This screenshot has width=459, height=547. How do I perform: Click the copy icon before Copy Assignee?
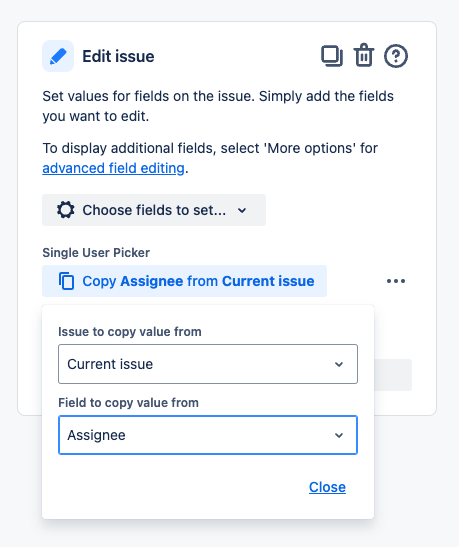click(66, 281)
